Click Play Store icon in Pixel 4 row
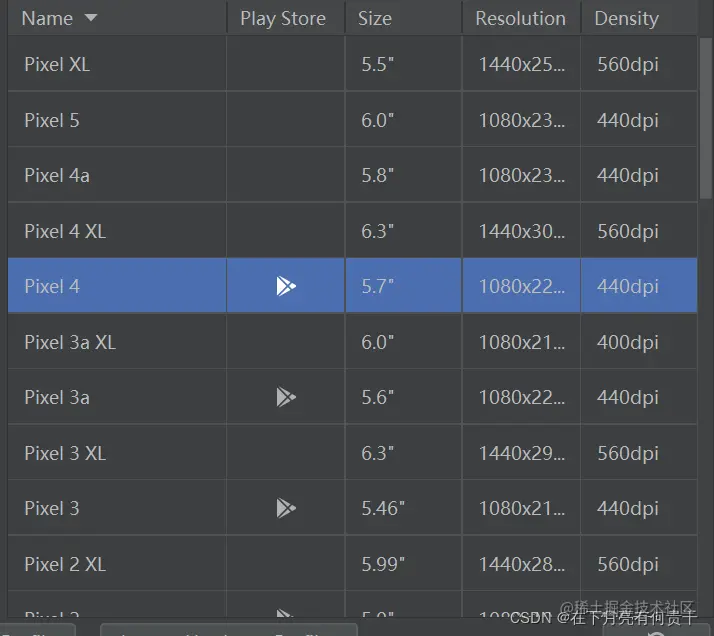This screenshot has height=636, width=714. (286, 286)
